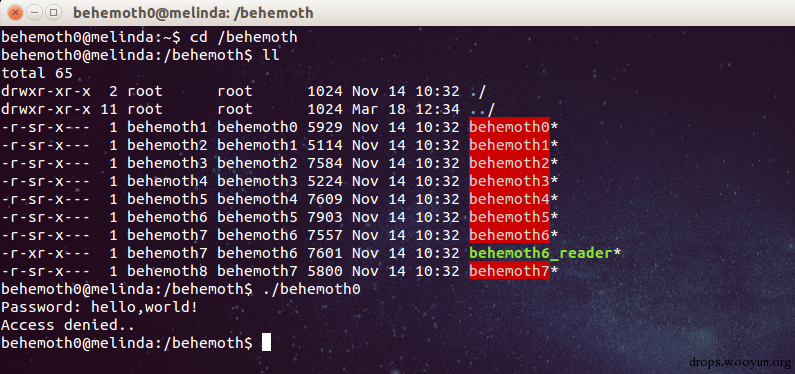
Task: Click file size '7601'
Action: tap(325, 253)
